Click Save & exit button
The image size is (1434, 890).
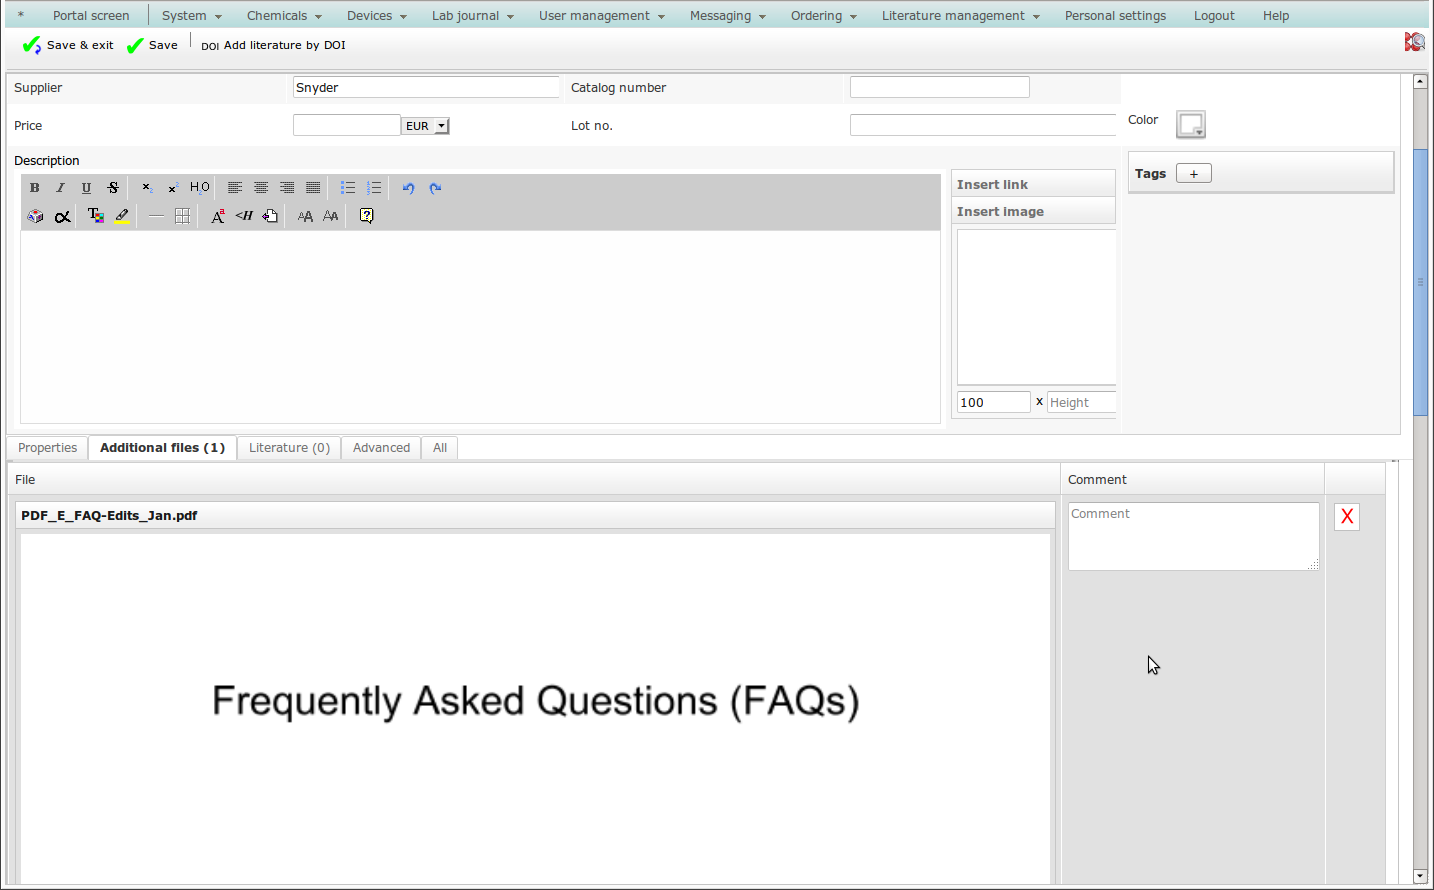[68, 45]
